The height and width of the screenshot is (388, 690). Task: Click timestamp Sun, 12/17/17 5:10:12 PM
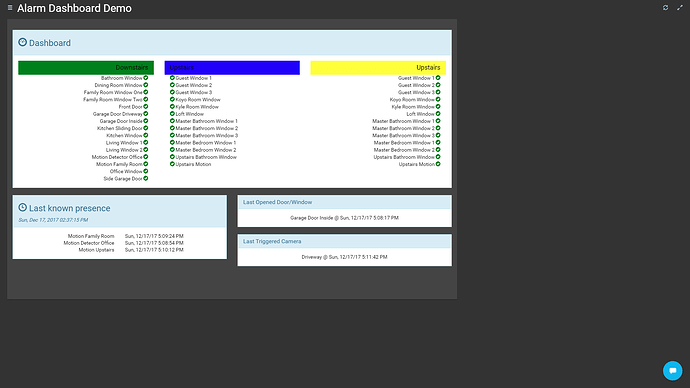154,250
